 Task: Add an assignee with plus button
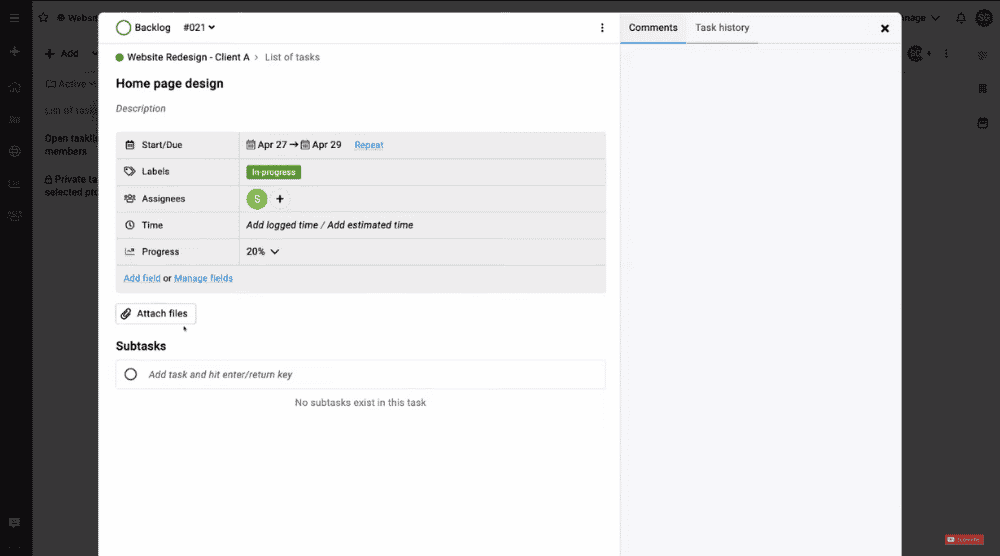pyautogui.click(x=279, y=199)
